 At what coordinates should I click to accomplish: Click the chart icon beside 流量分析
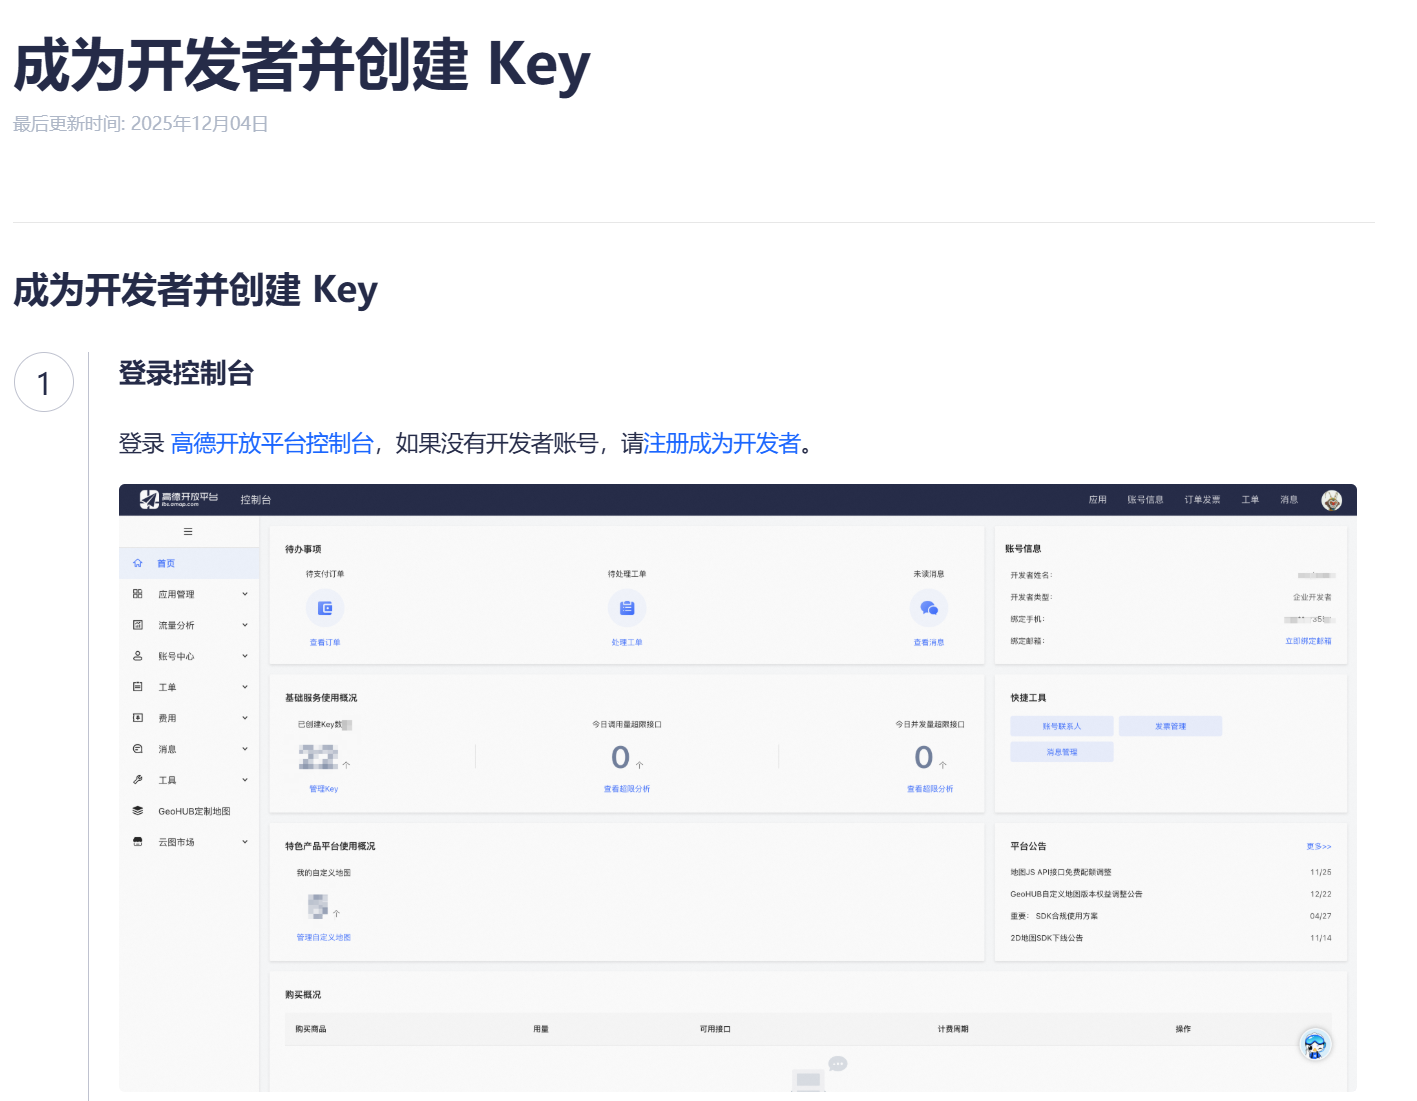tap(138, 625)
